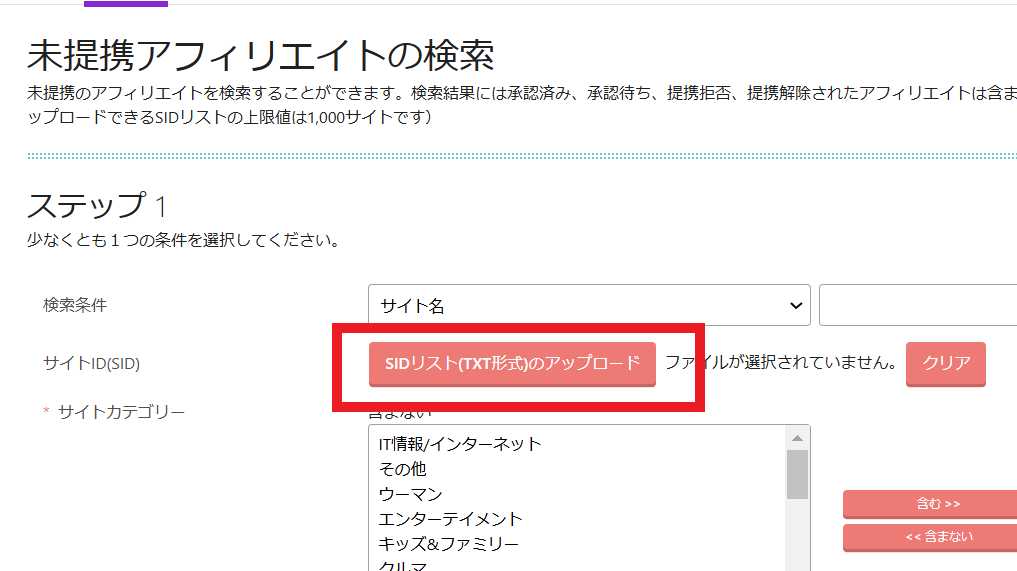This screenshot has height=571, width=1017.
Task: Click the text field beside the サイト名 dropdown
Action: (917, 306)
